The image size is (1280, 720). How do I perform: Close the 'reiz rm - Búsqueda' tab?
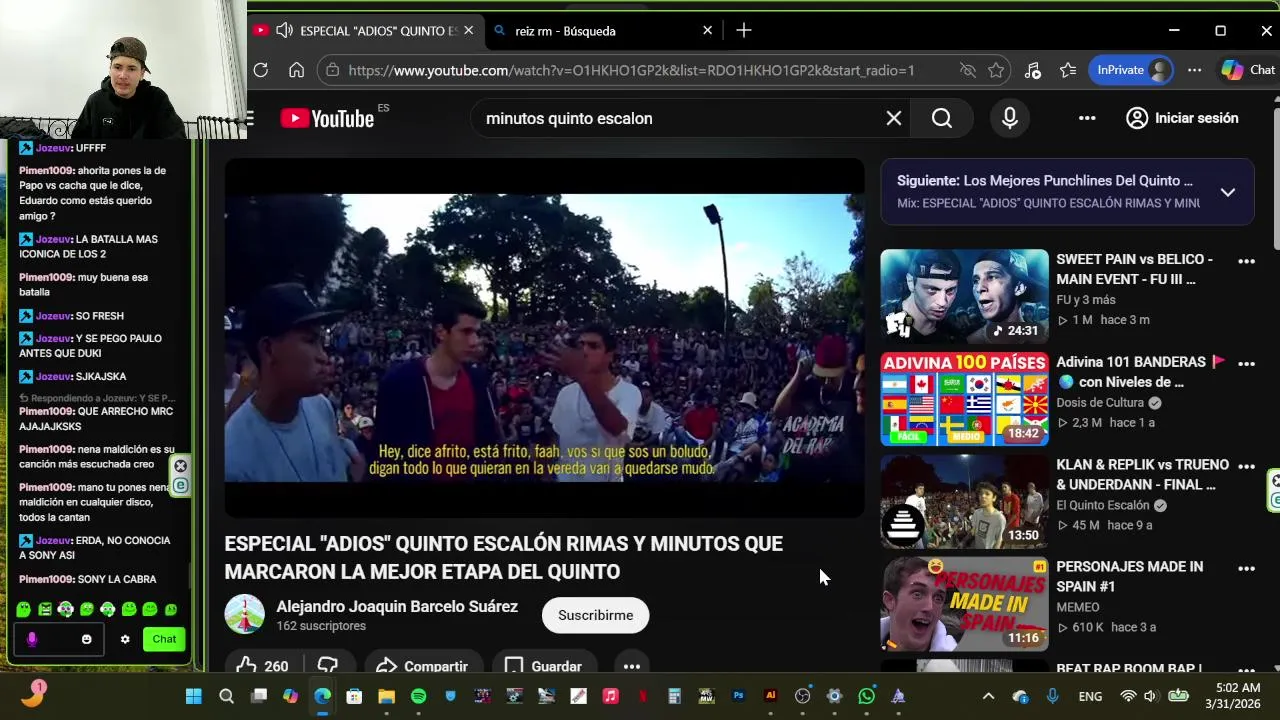click(707, 31)
